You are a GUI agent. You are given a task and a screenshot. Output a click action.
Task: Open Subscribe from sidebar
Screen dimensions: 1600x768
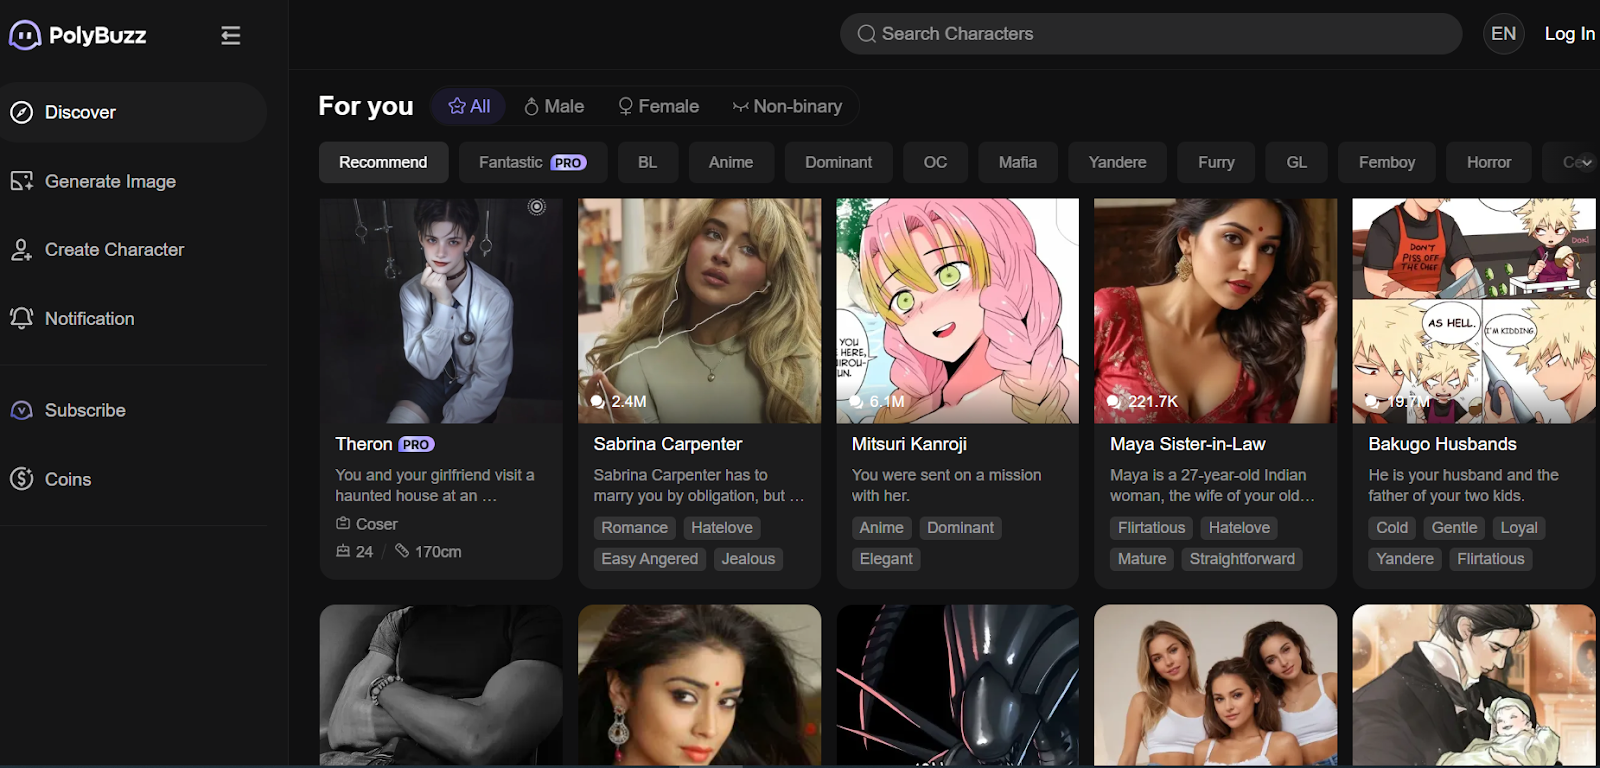(x=134, y=410)
